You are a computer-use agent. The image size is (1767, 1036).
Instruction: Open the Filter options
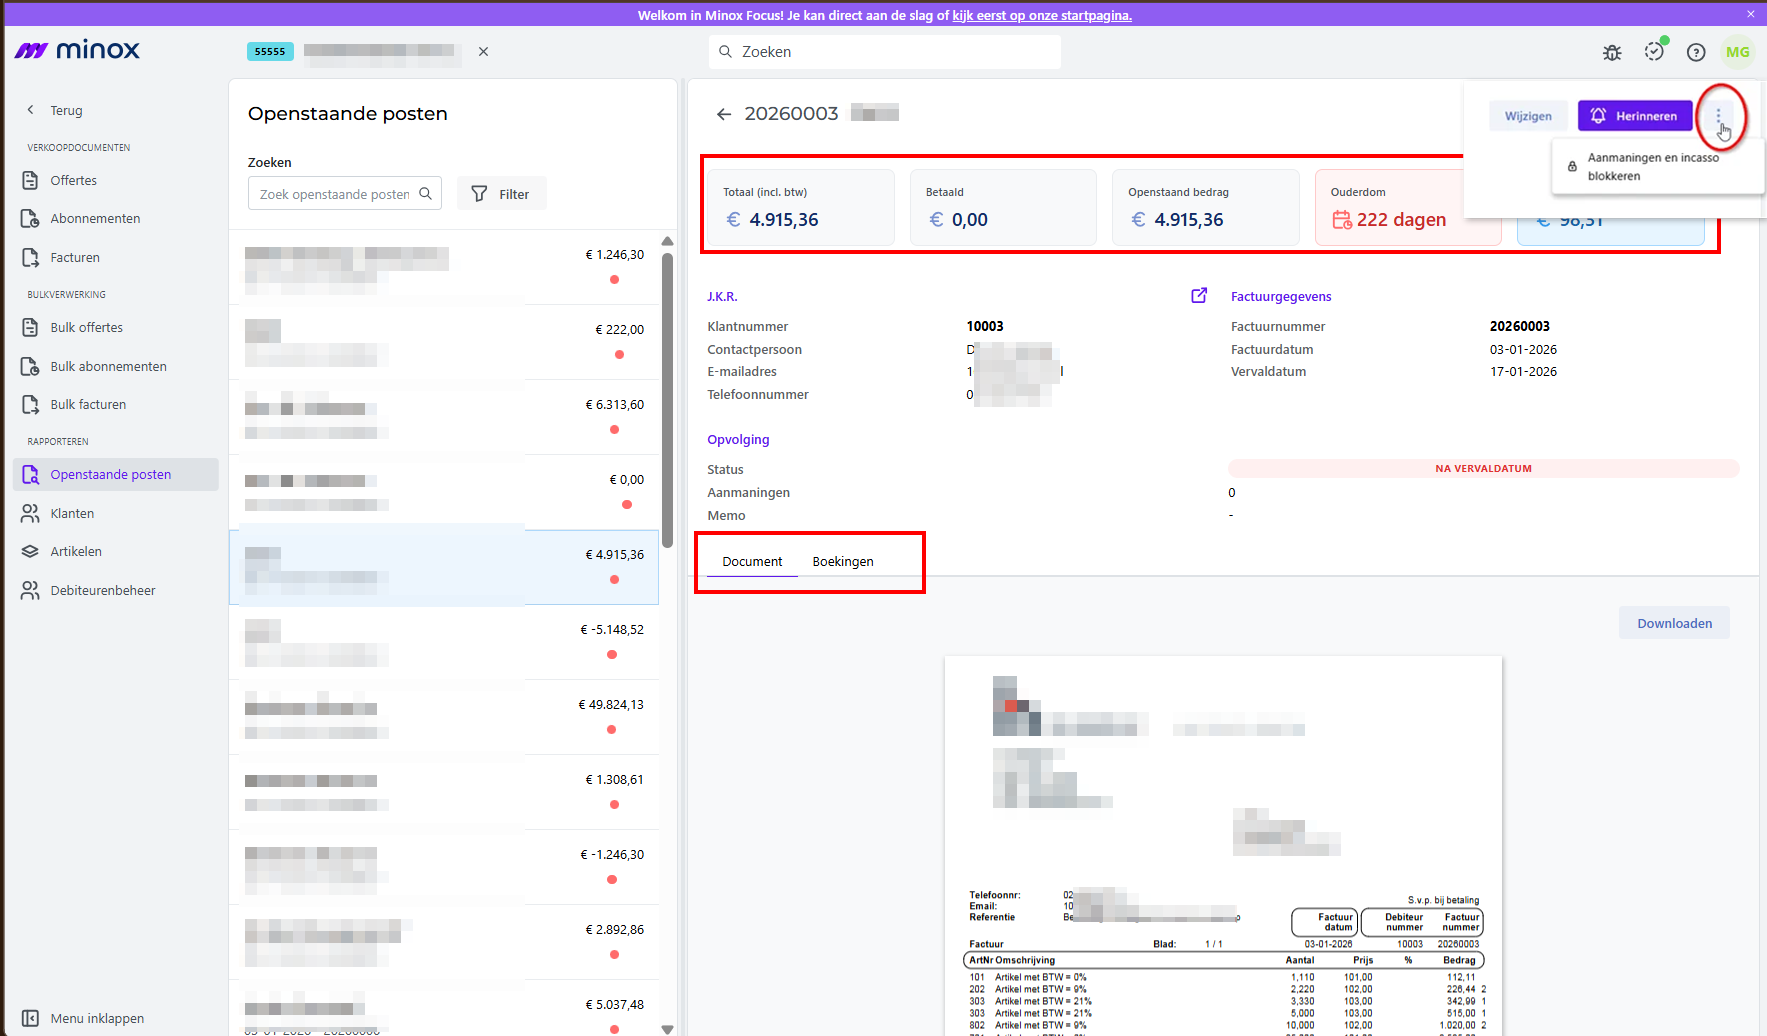point(501,194)
